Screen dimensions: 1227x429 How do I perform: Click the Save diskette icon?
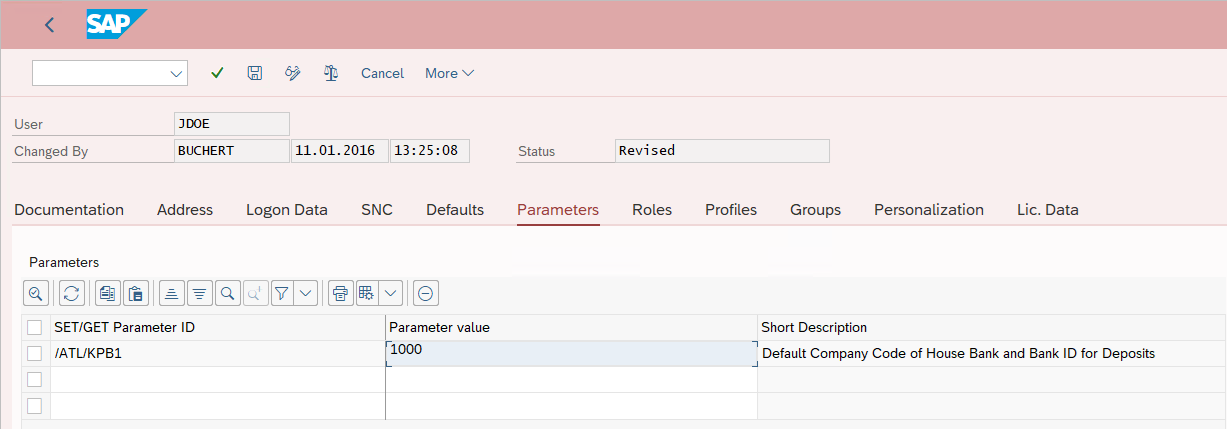tap(255, 73)
